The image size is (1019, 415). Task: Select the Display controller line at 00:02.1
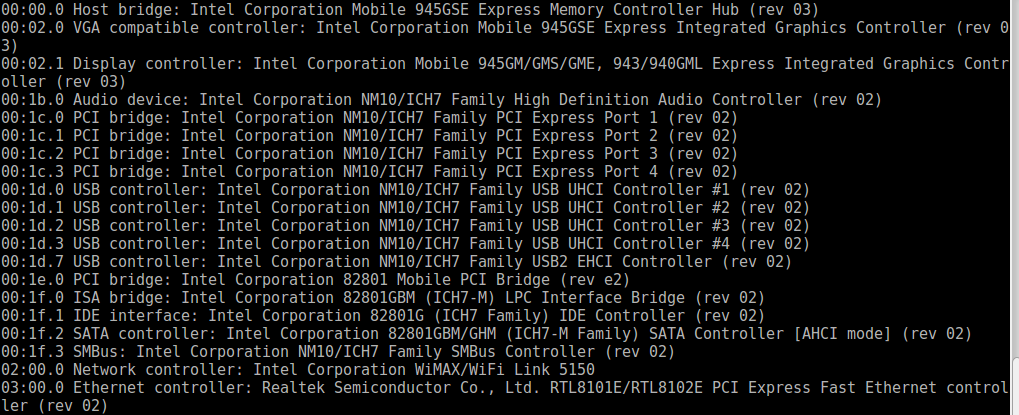click(500, 64)
